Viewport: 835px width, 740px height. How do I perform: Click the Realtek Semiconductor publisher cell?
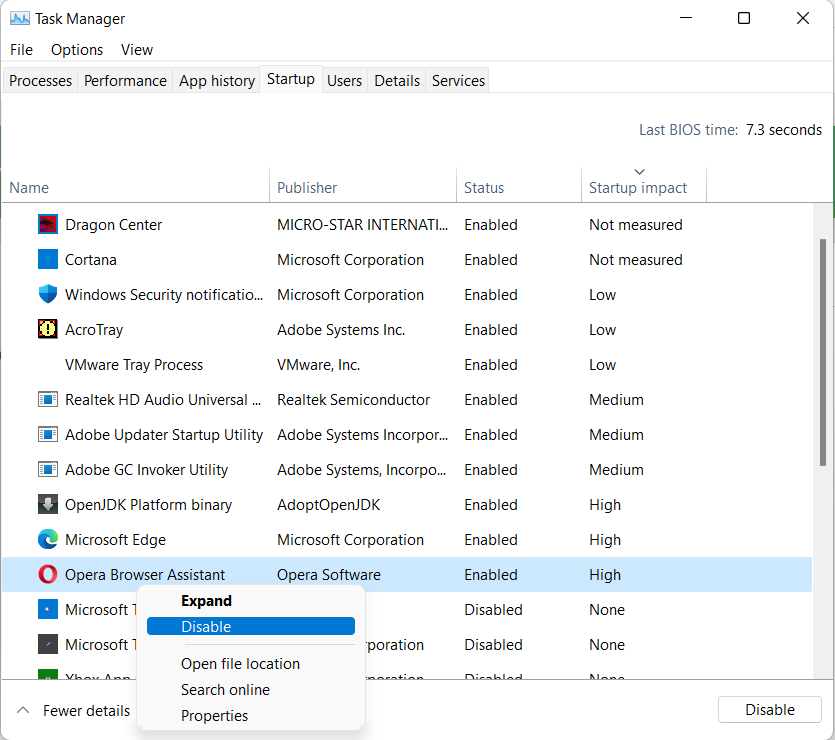(x=353, y=400)
